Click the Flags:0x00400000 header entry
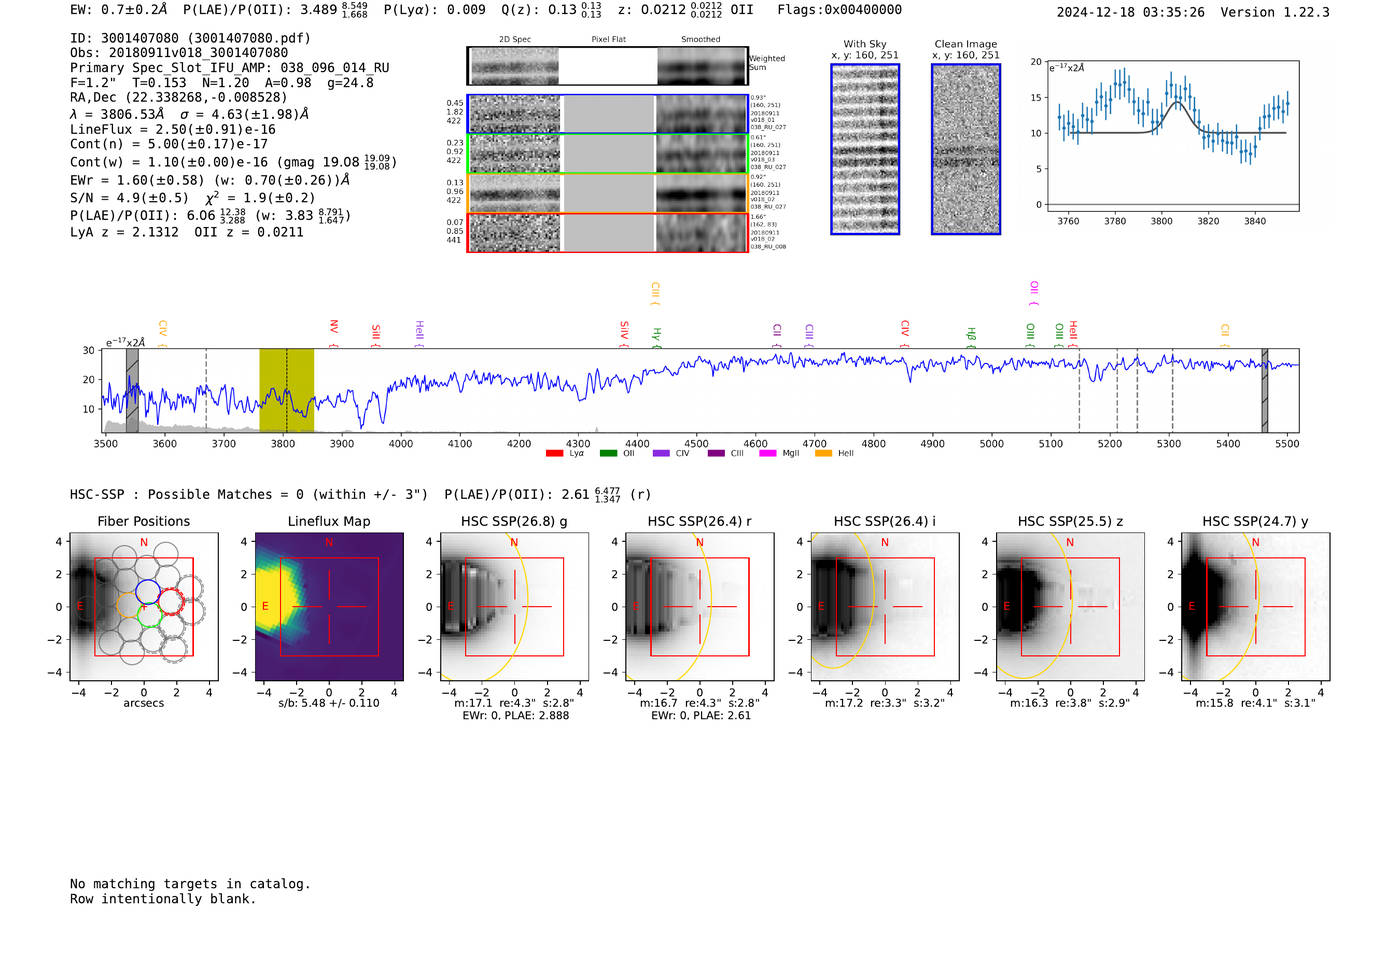The height and width of the screenshot is (953, 1400). 840,10
